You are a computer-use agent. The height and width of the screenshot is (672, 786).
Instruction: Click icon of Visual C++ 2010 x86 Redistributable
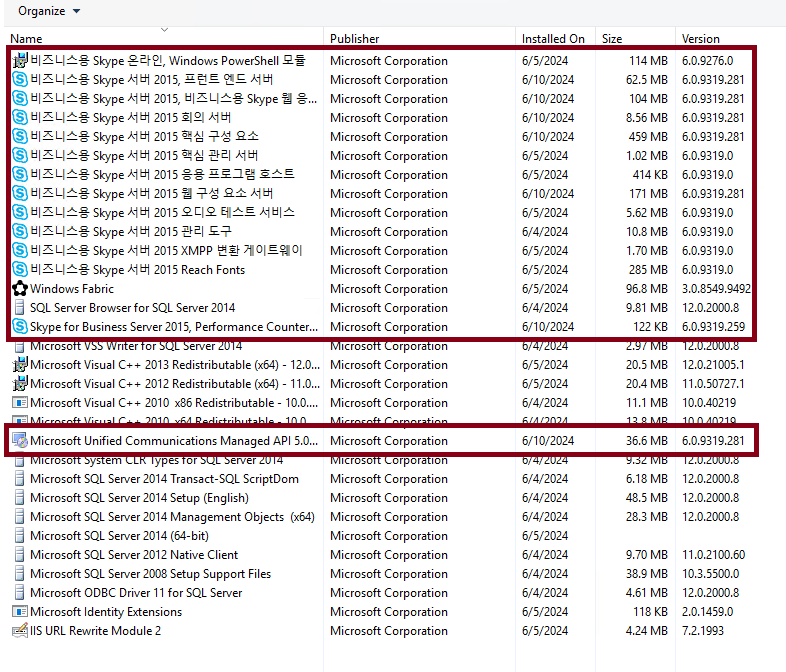[x=20, y=403]
